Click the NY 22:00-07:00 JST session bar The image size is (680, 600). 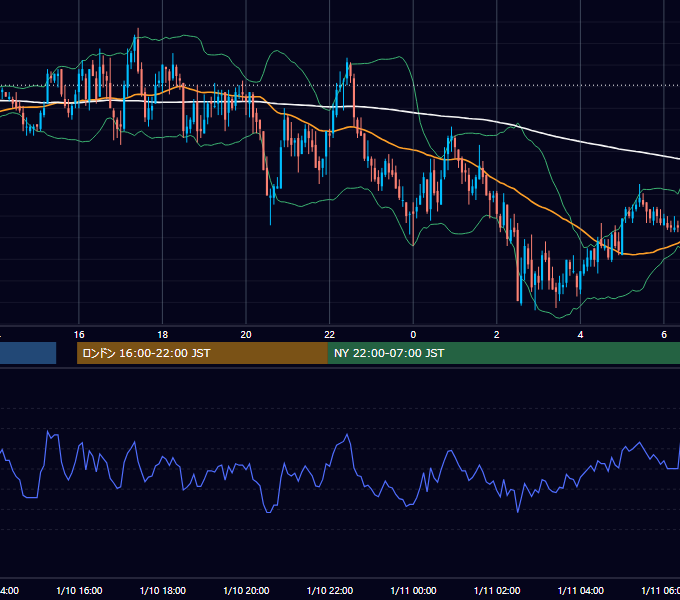pos(503,353)
